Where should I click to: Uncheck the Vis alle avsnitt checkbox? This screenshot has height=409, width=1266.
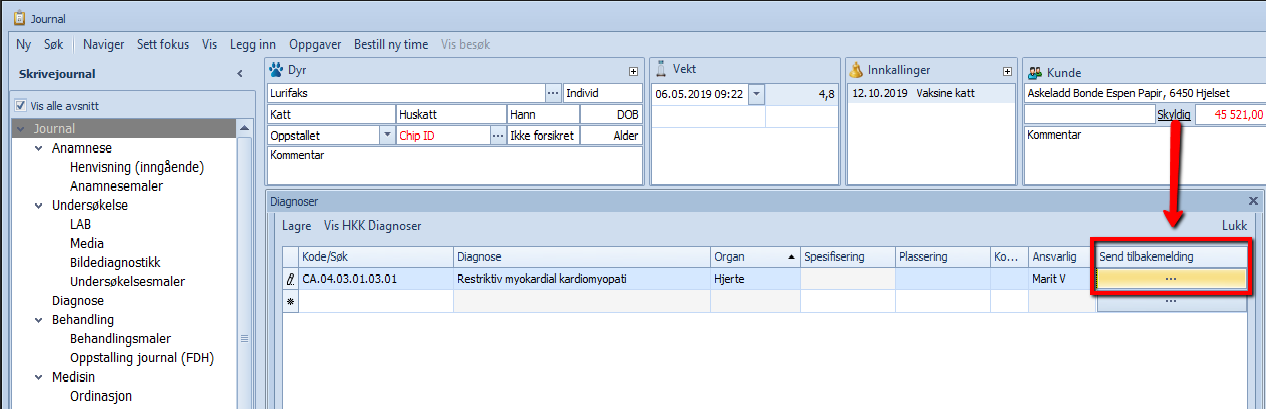tap(20, 106)
